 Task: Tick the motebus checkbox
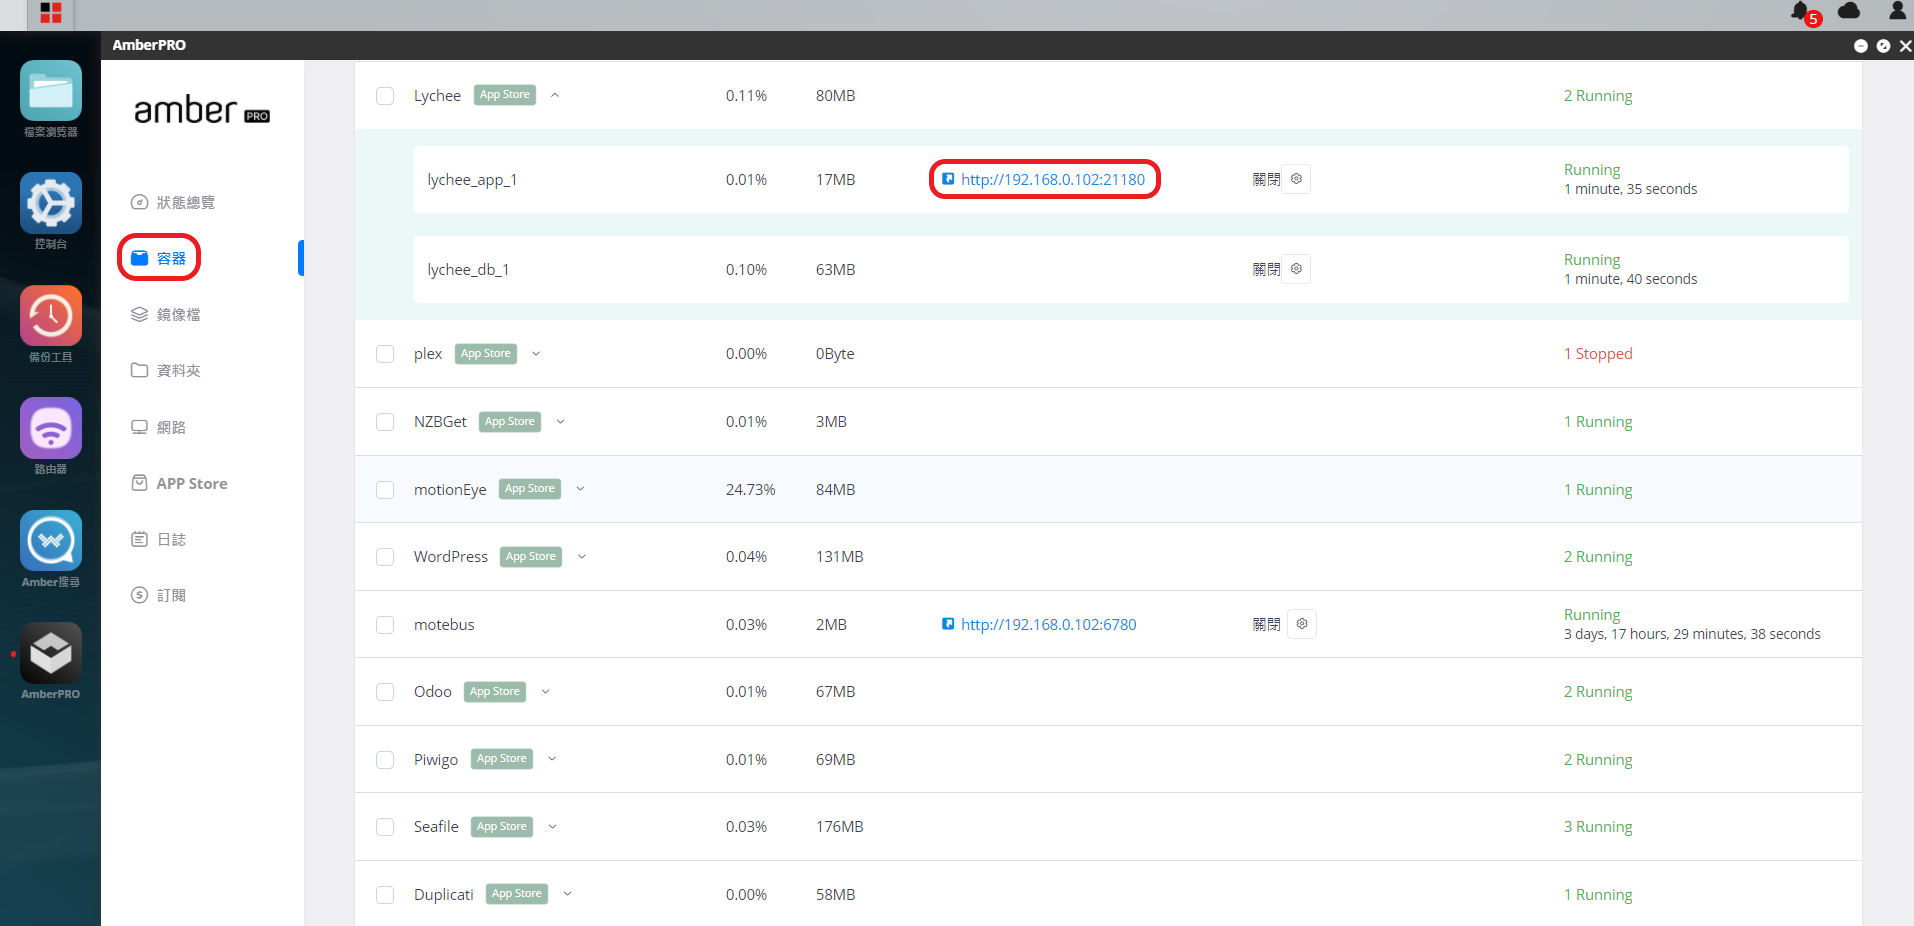pyautogui.click(x=385, y=625)
